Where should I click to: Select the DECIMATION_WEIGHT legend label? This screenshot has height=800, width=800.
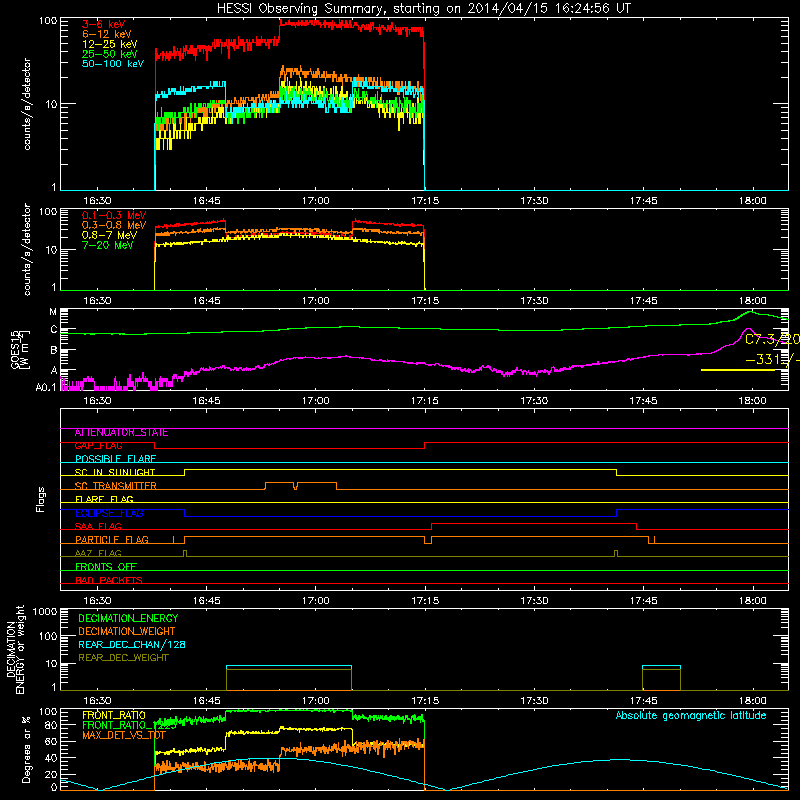pos(127,632)
